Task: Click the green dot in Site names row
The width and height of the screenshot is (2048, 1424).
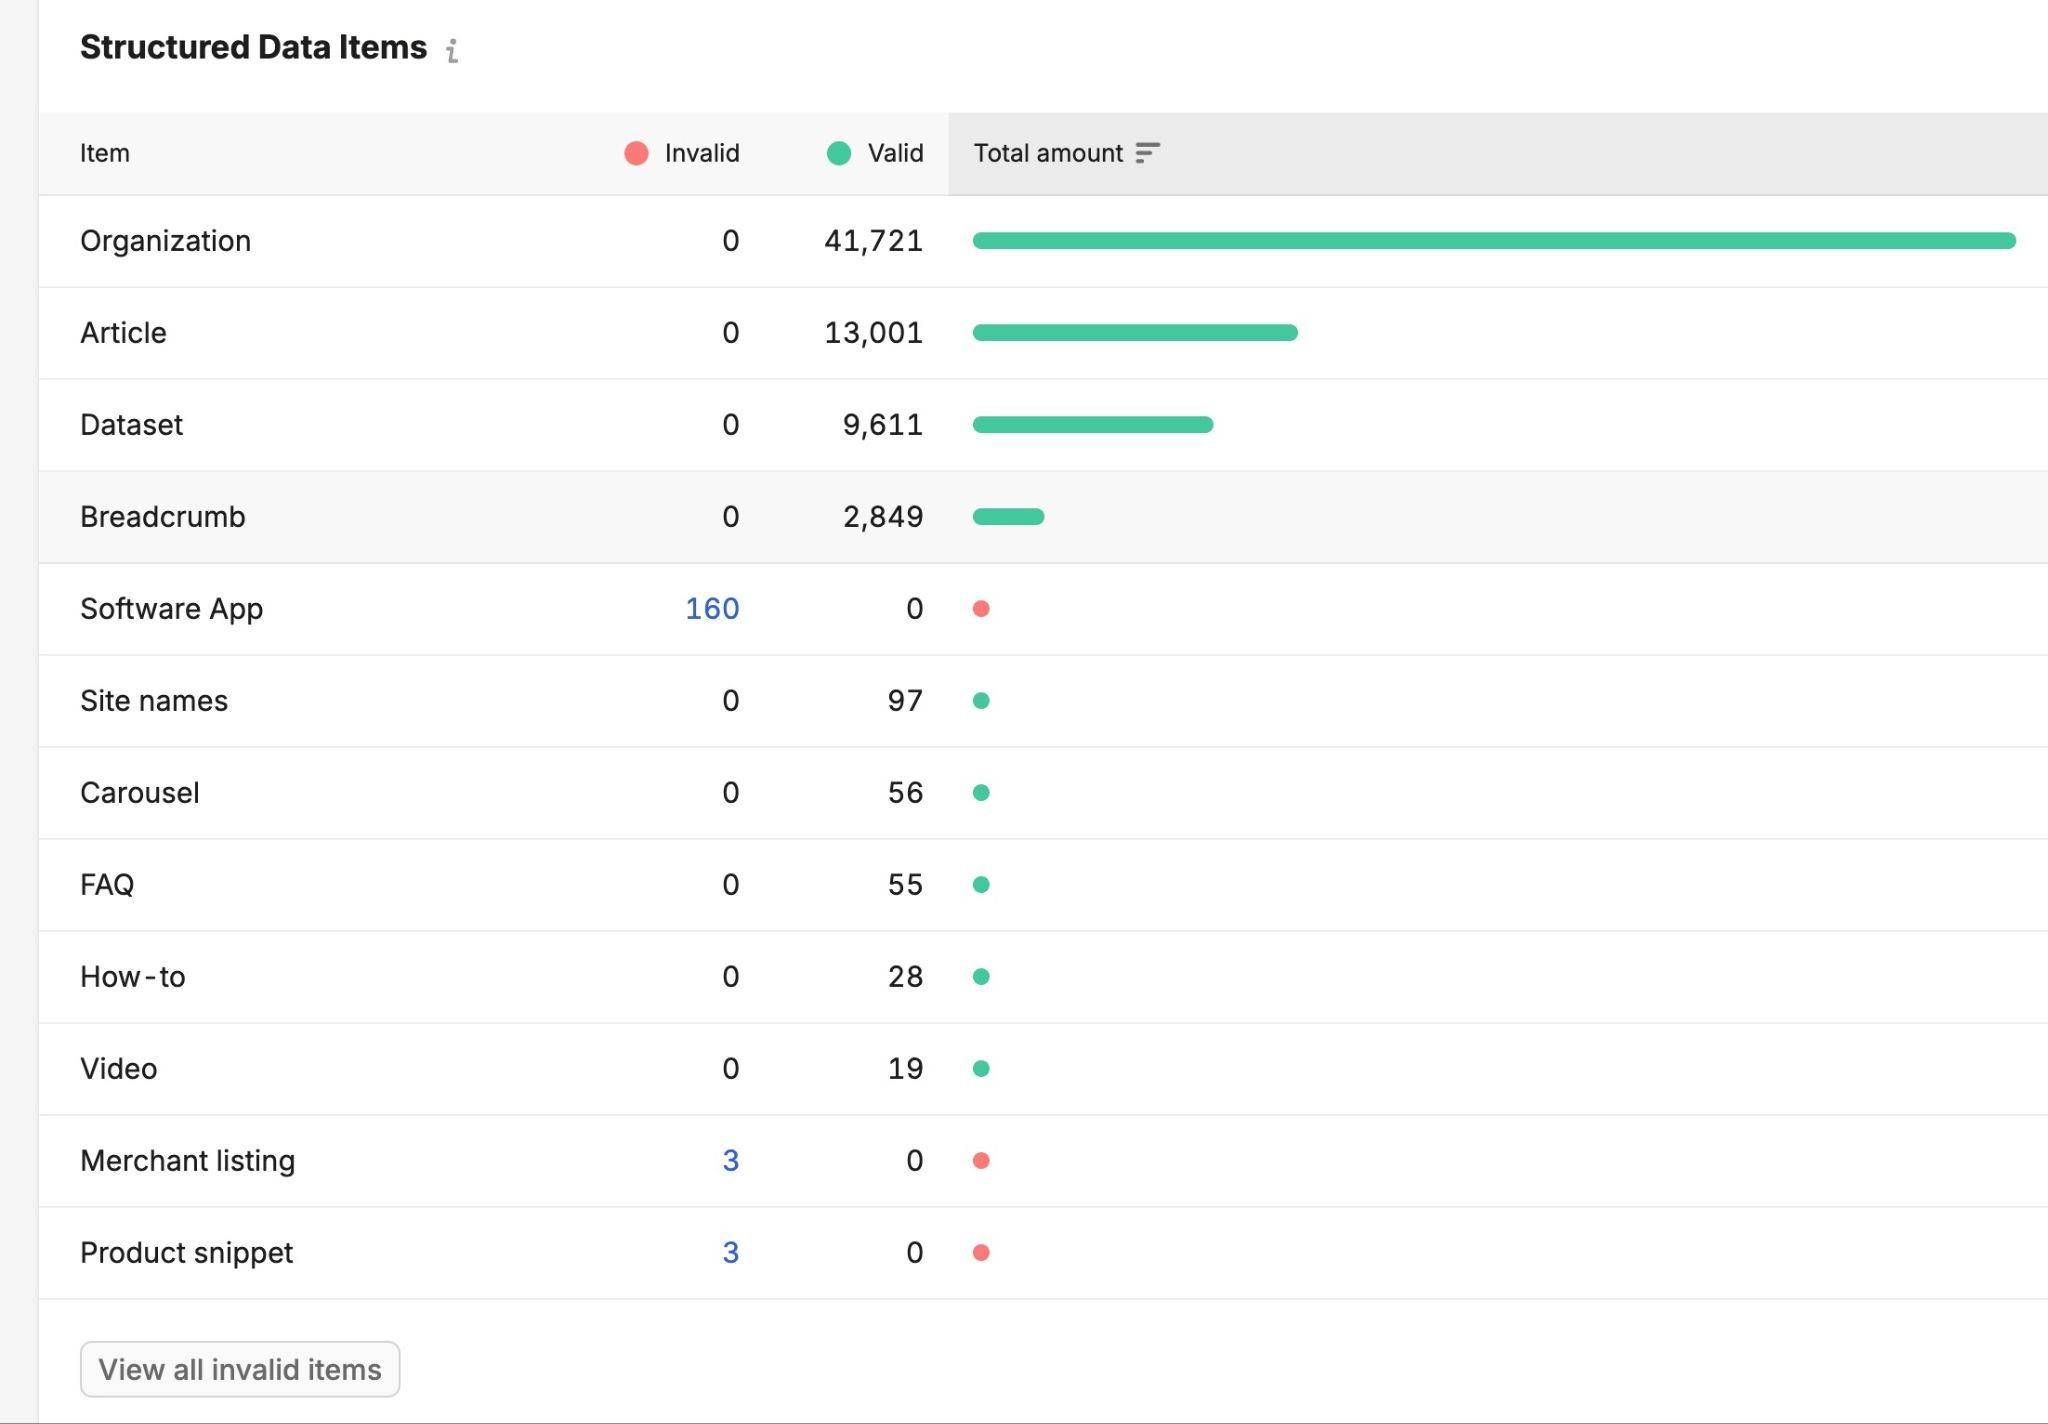Action: (981, 700)
